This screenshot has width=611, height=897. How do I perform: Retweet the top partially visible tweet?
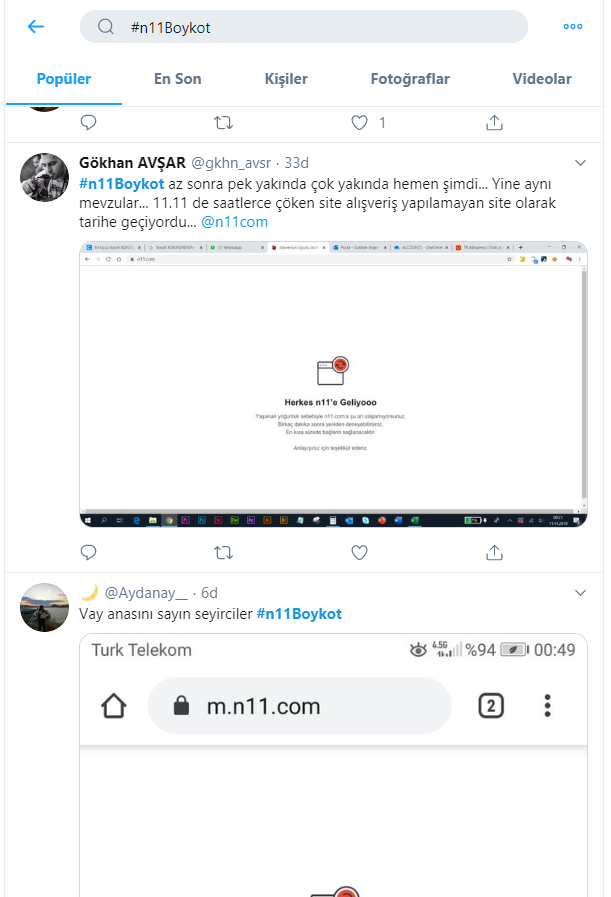click(223, 122)
